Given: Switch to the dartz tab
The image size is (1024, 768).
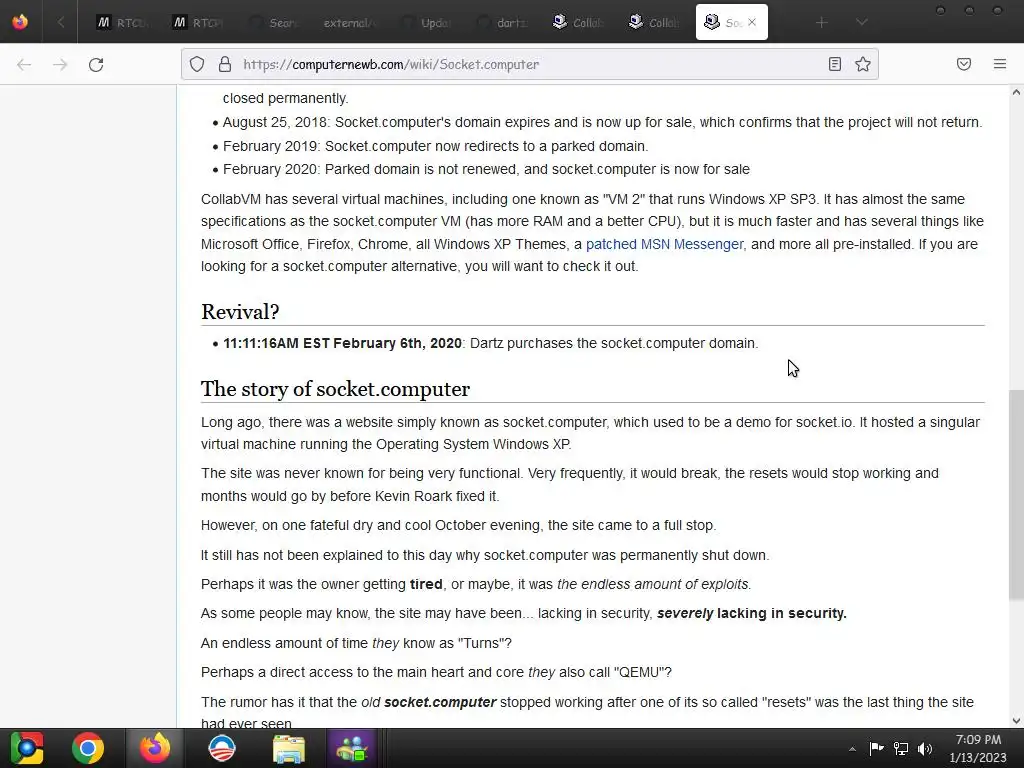Looking at the screenshot, I should [501, 22].
